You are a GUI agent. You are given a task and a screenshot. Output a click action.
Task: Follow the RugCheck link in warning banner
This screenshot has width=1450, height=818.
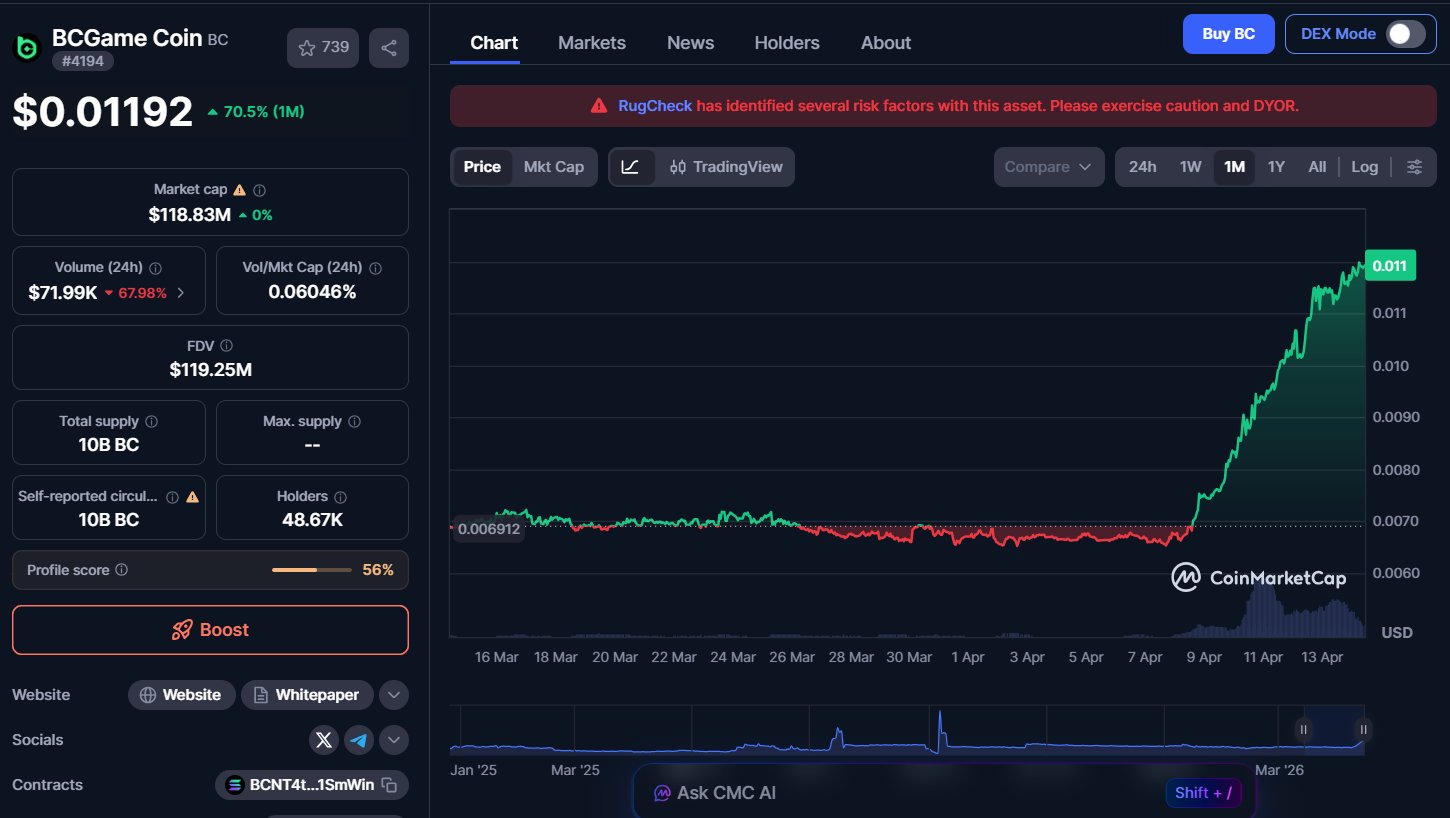click(655, 106)
